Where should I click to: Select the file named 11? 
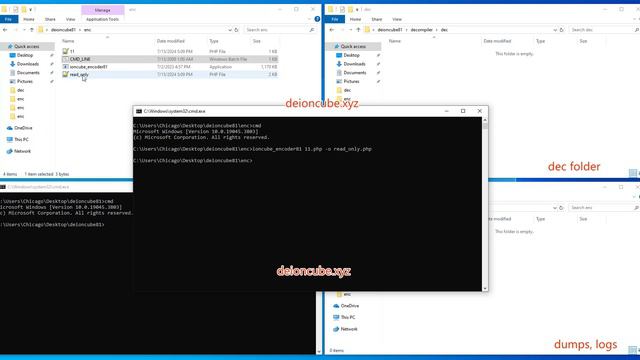click(72, 51)
